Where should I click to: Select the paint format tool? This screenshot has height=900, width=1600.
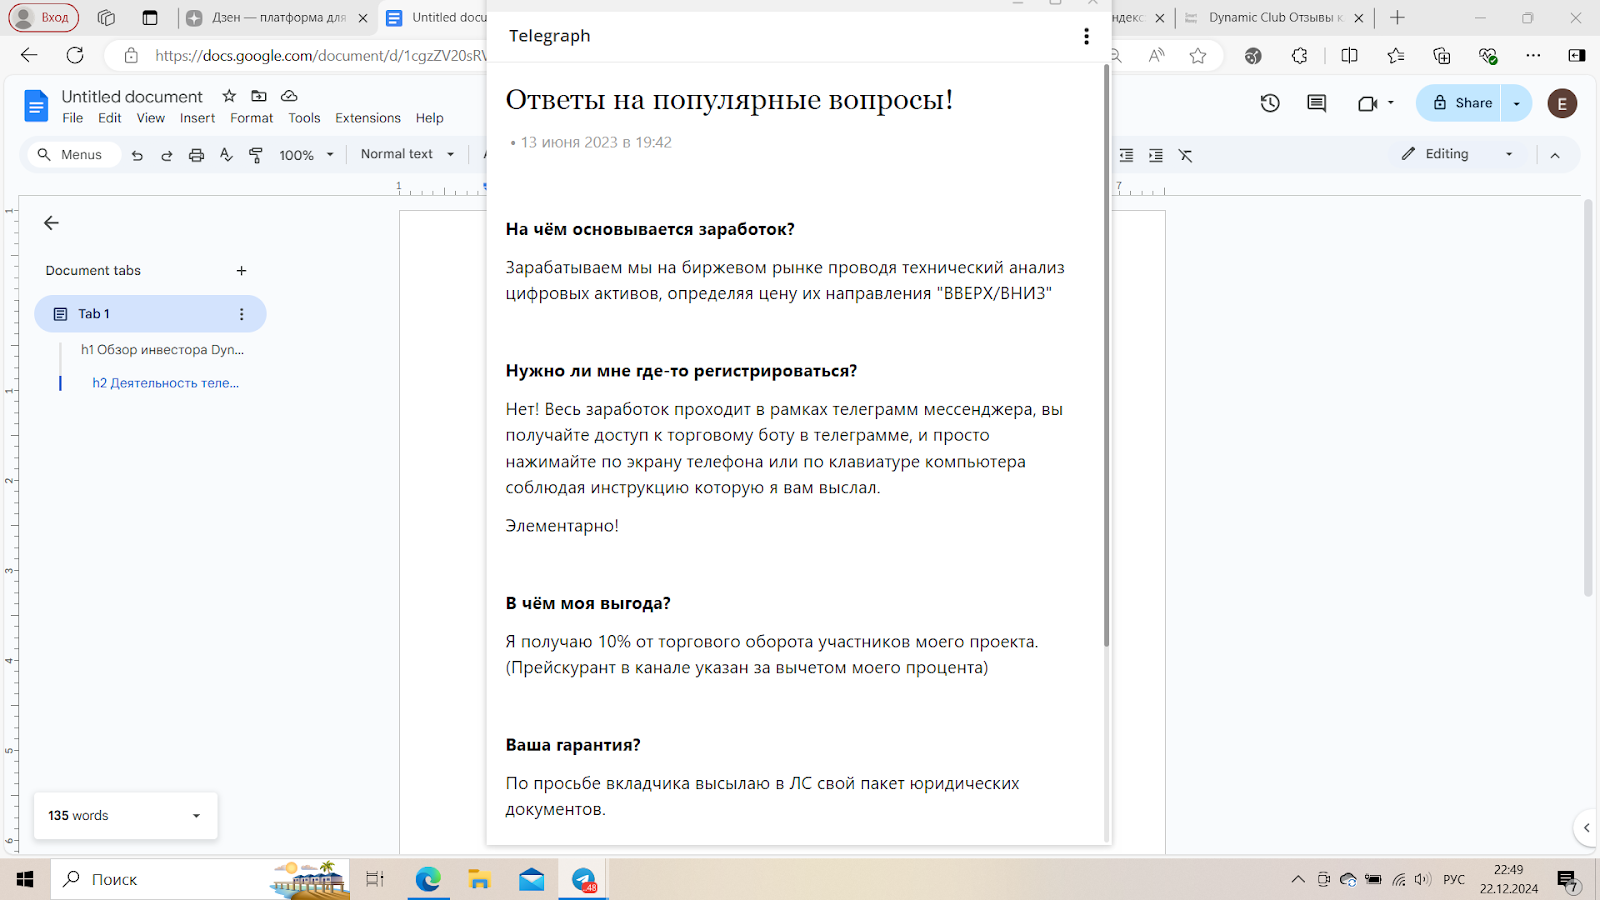pos(256,155)
